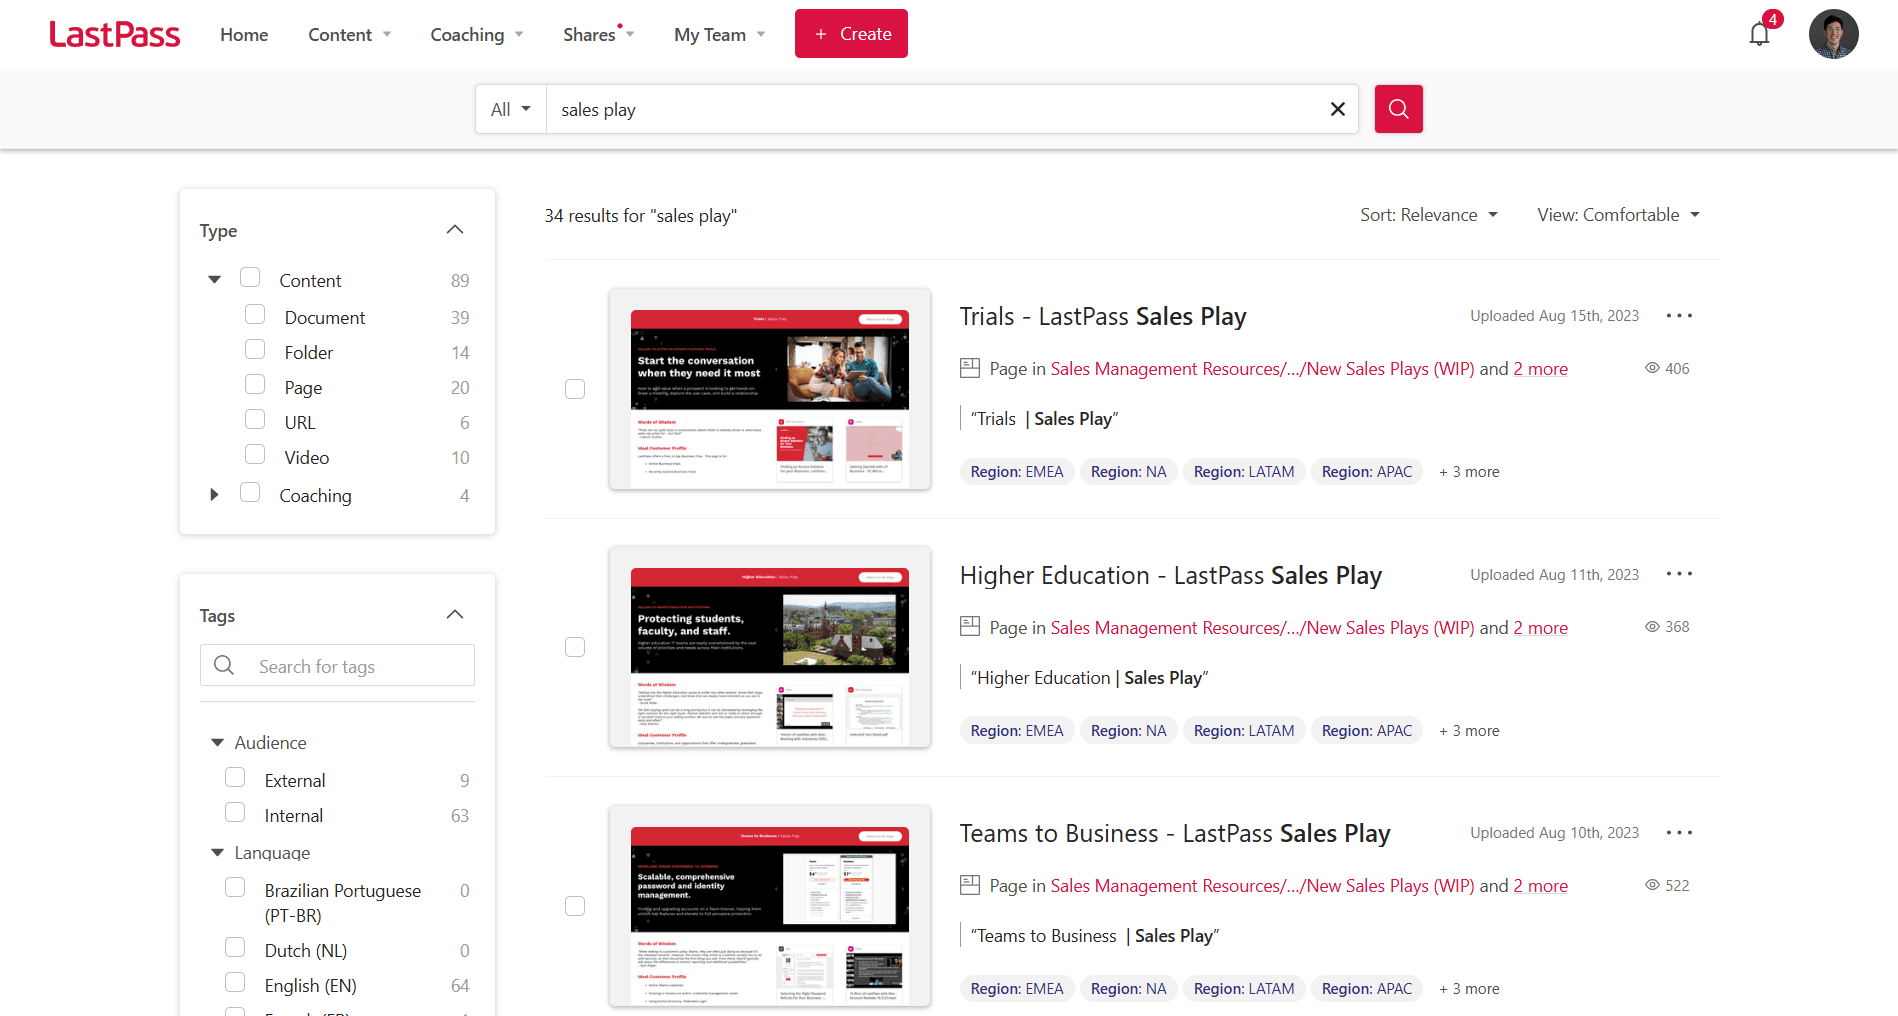Open the View: Comfortable dropdown
This screenshot has height=1016, width=1898.
(x=1619, y=215)
